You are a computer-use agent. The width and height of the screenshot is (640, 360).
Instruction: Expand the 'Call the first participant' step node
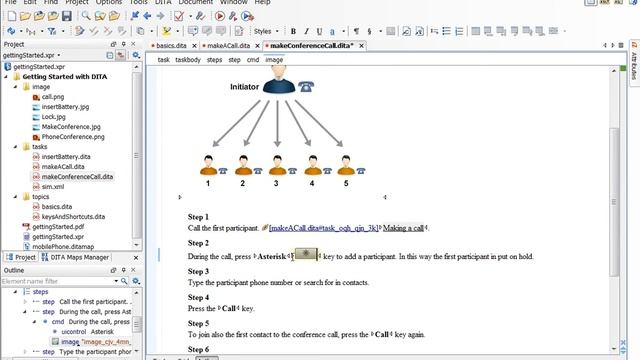25,302
